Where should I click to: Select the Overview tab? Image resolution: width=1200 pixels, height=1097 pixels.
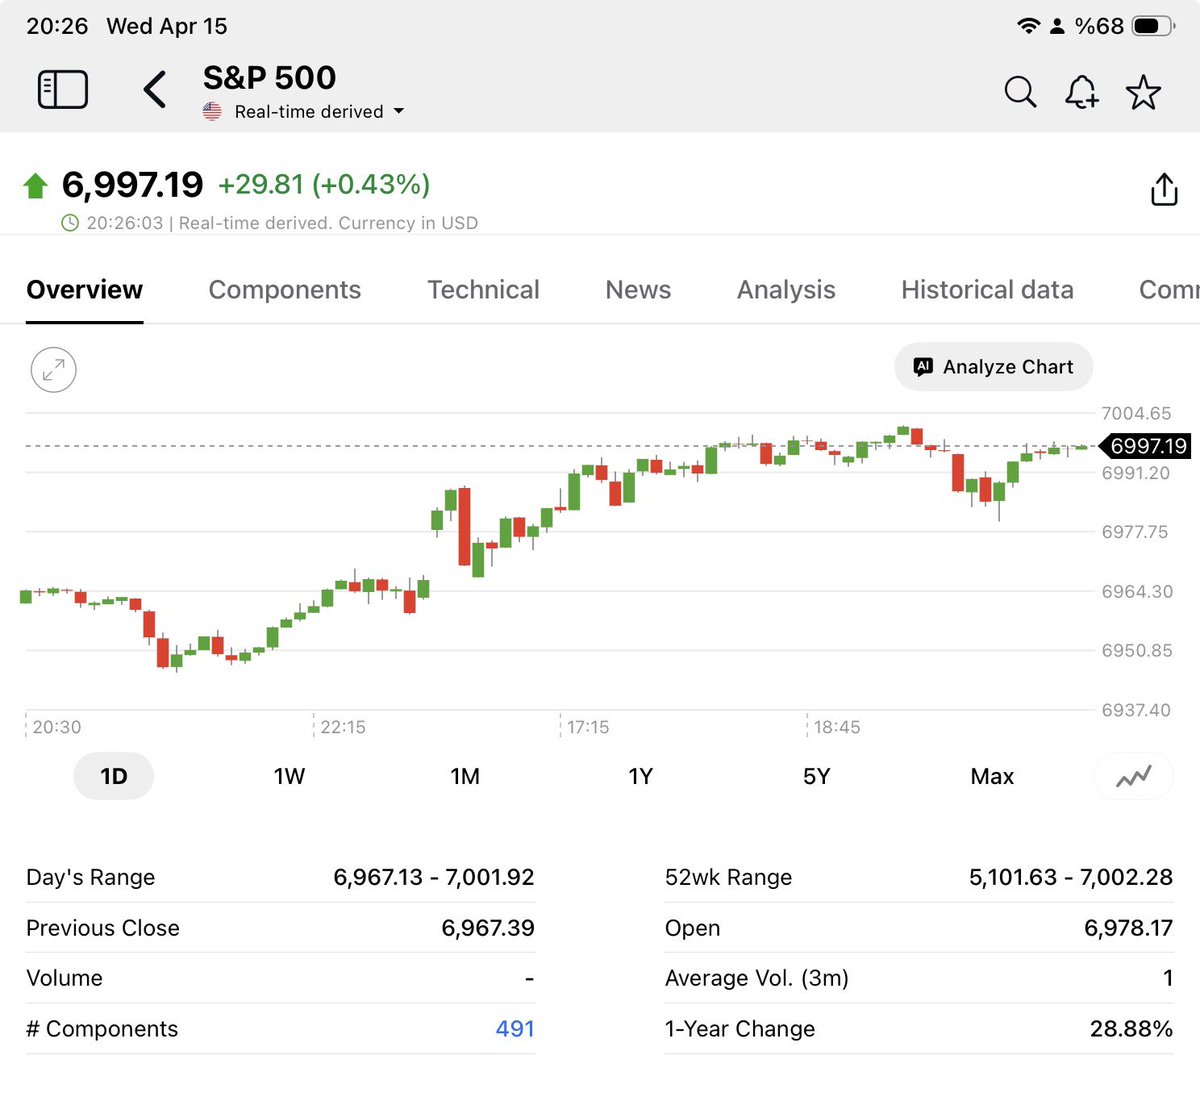pos(84,290)
